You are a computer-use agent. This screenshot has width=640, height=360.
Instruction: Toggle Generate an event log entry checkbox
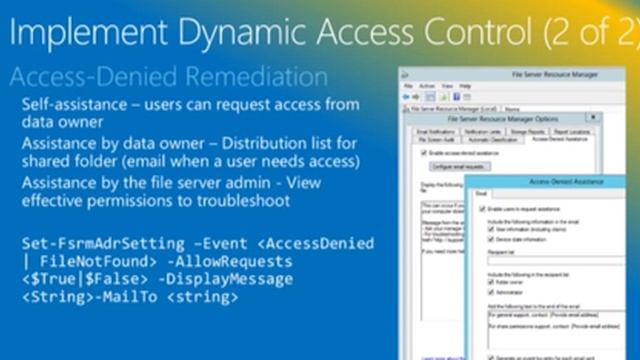(491, 358)
